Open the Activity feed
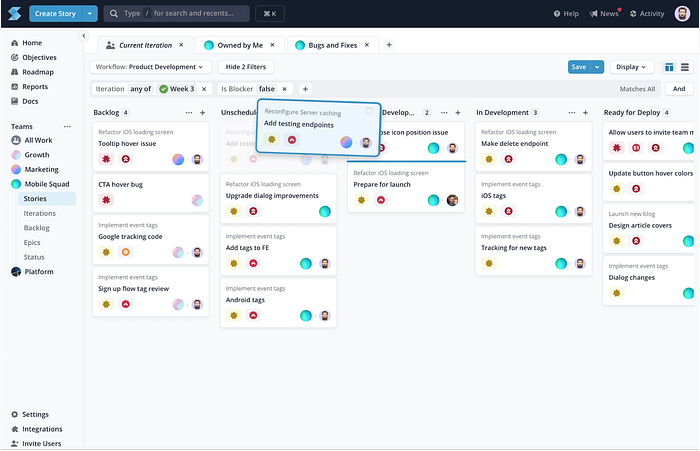This screenshot has height=451, width=700. tap(647, 14)
